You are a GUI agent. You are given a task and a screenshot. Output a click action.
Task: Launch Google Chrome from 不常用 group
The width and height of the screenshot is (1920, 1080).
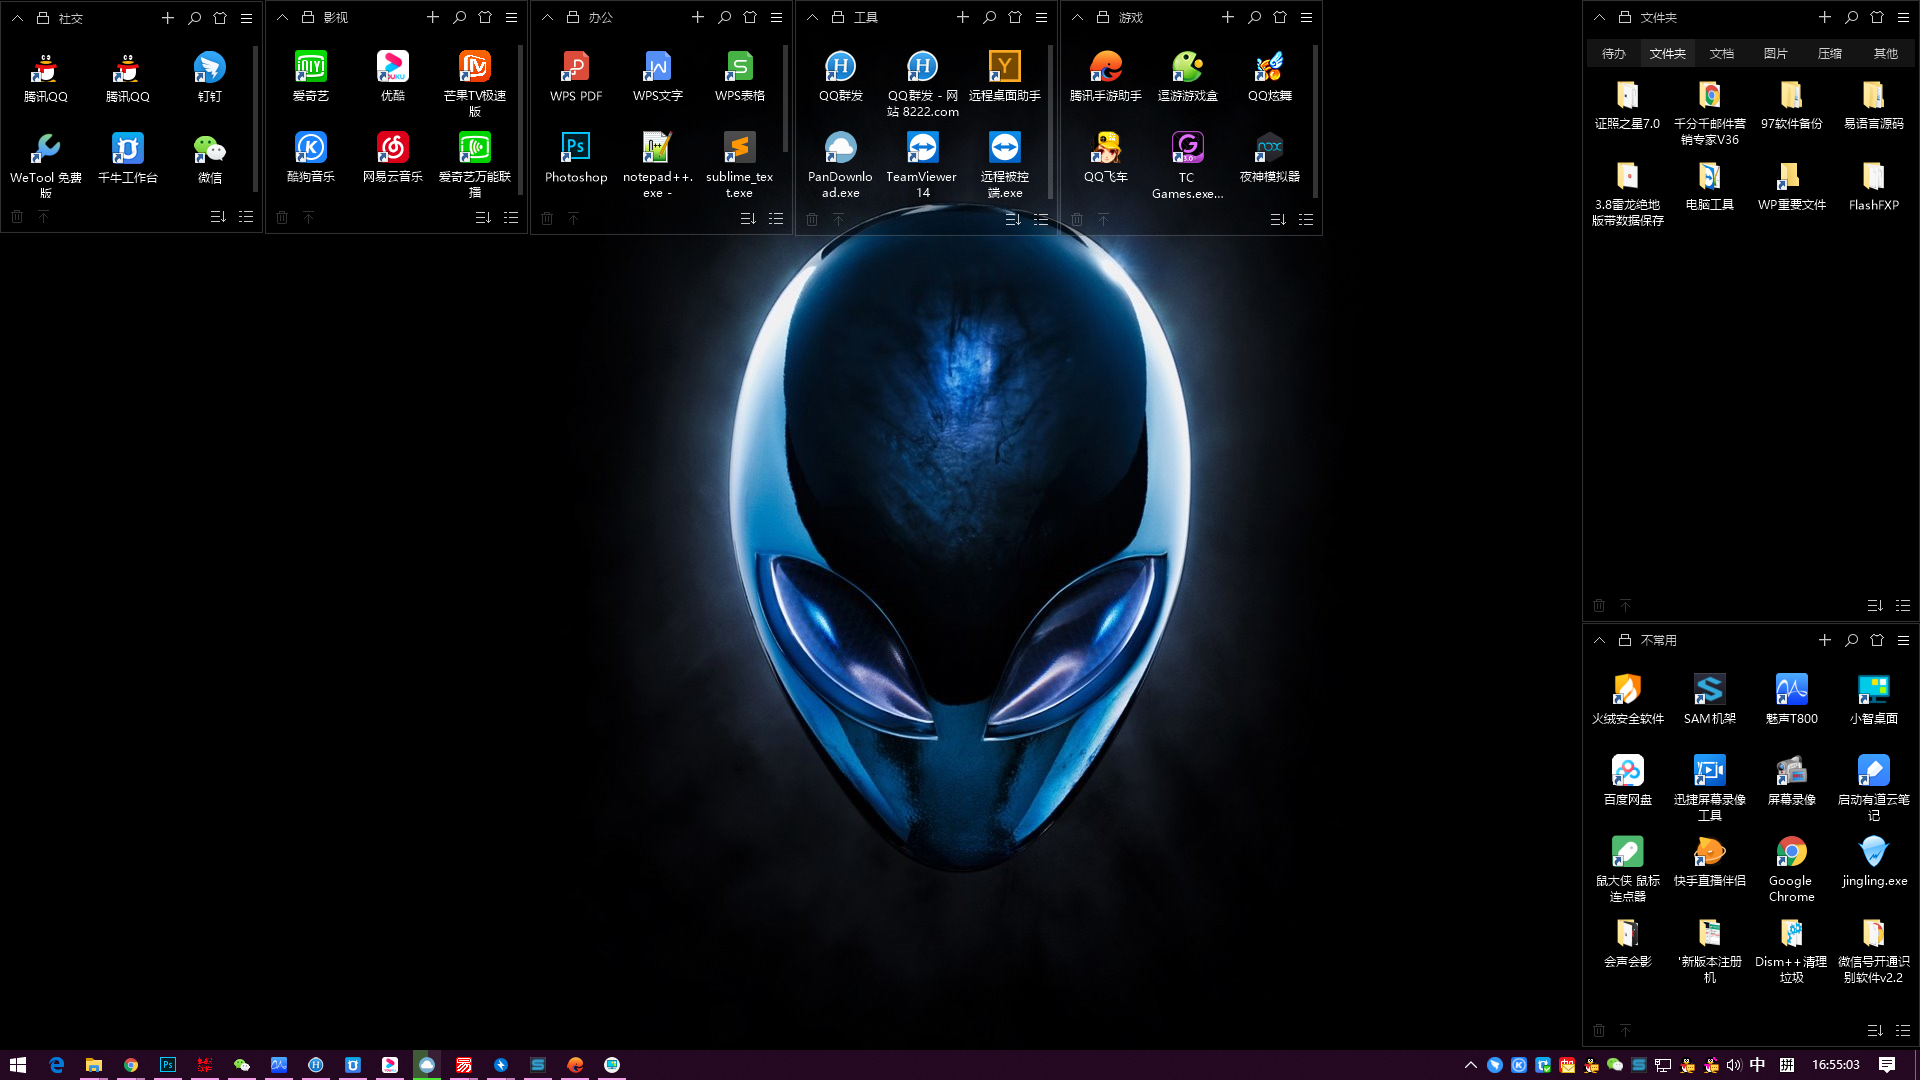1791,869
